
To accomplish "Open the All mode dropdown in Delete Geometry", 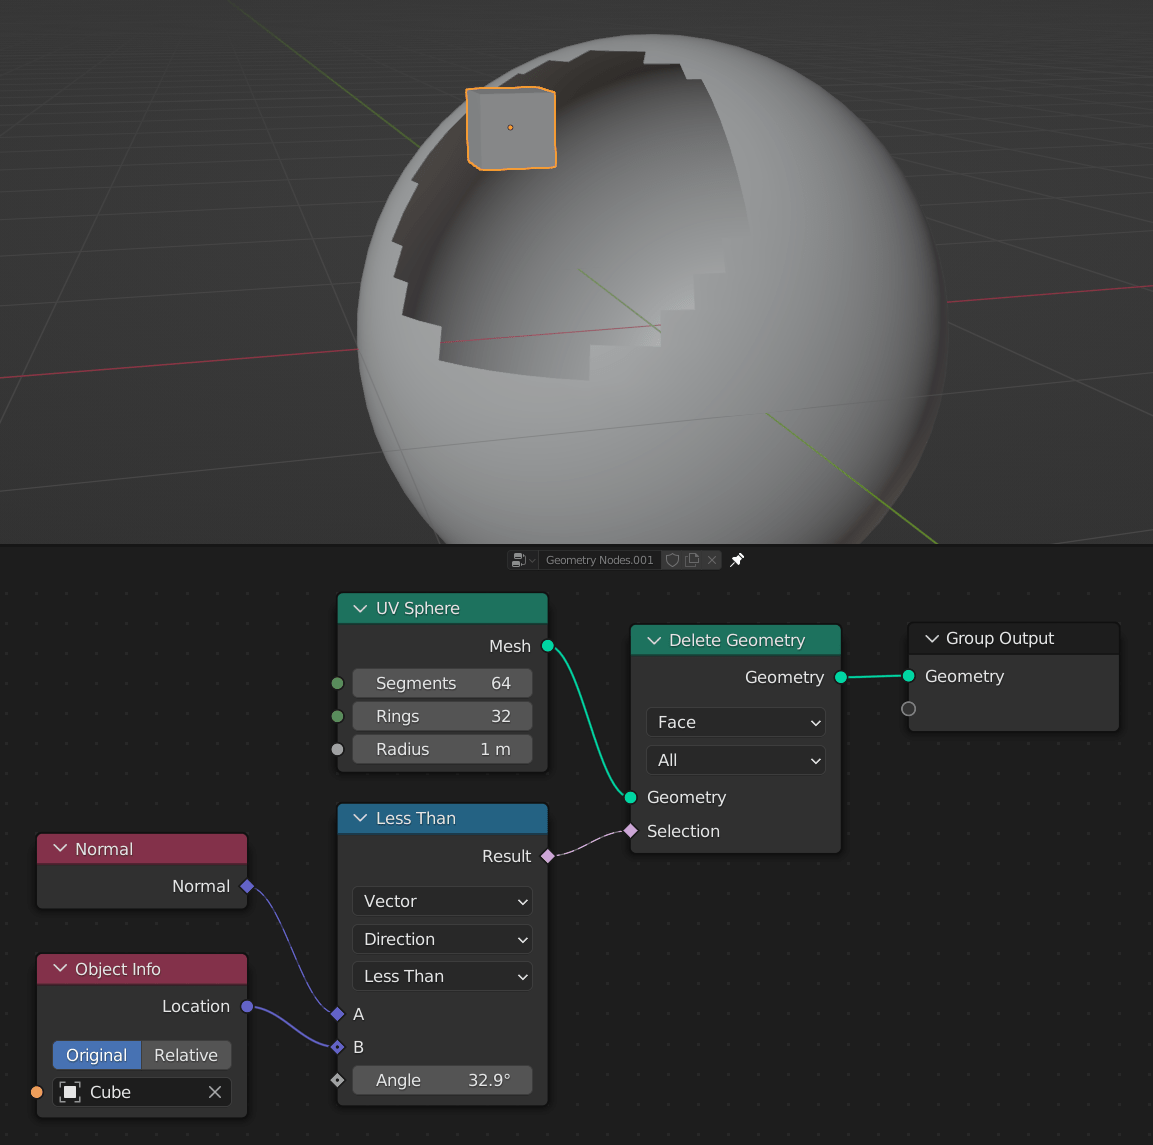I will click(x=735, y=760).
